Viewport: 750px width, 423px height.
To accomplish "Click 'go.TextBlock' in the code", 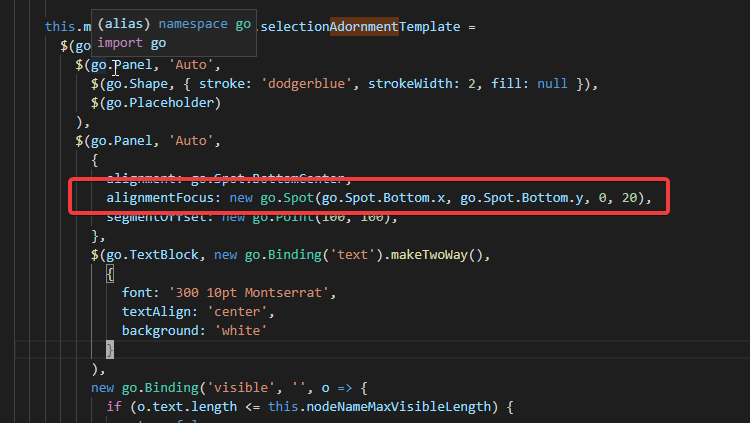I will [x=153, y=255].
